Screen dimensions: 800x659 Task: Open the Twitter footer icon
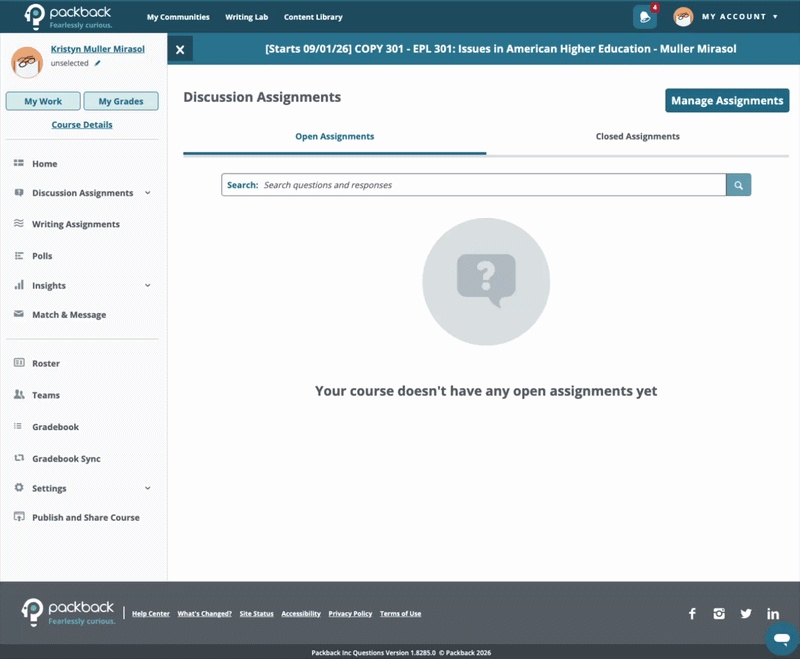point(746,613)
